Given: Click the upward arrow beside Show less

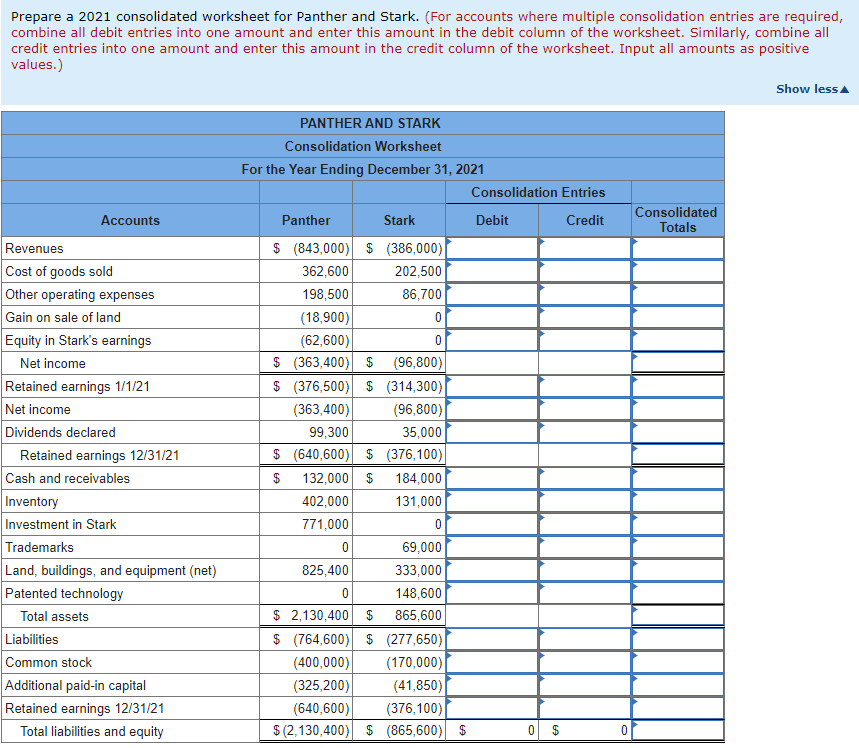Looking at the screenshot, I should click(845, 88).
